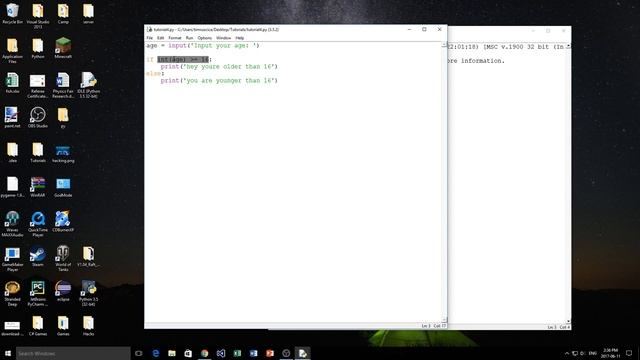Open Task View from the taskbar
This screenshot has width=640, height=360.
pos(138,353)
